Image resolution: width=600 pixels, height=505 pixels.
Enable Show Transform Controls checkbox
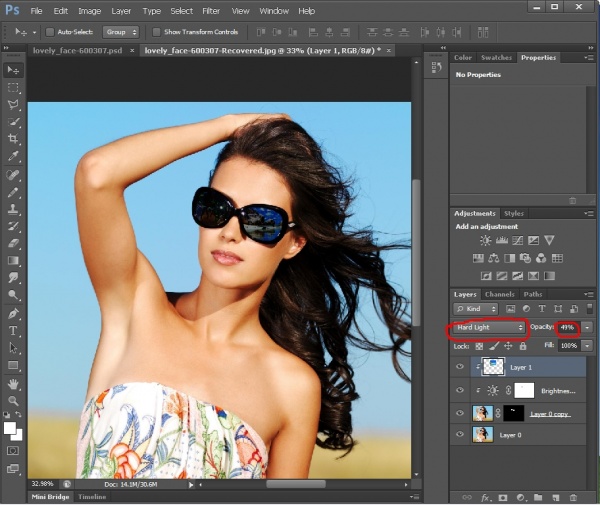157,32
